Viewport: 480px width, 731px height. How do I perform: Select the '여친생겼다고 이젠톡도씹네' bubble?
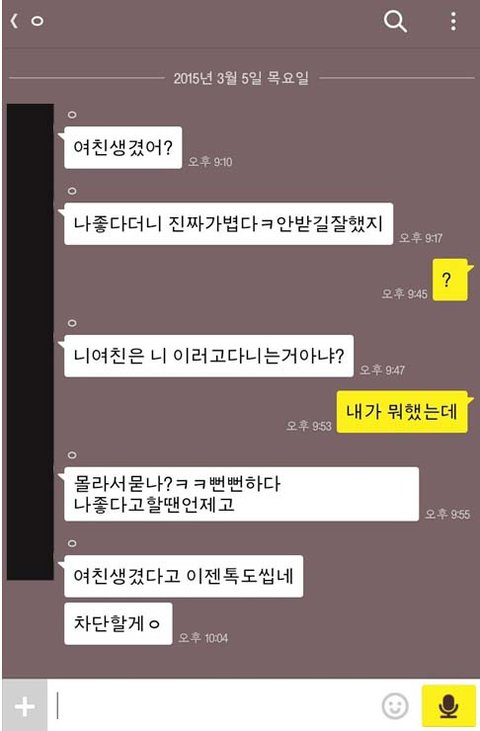[x=183, y=576]
